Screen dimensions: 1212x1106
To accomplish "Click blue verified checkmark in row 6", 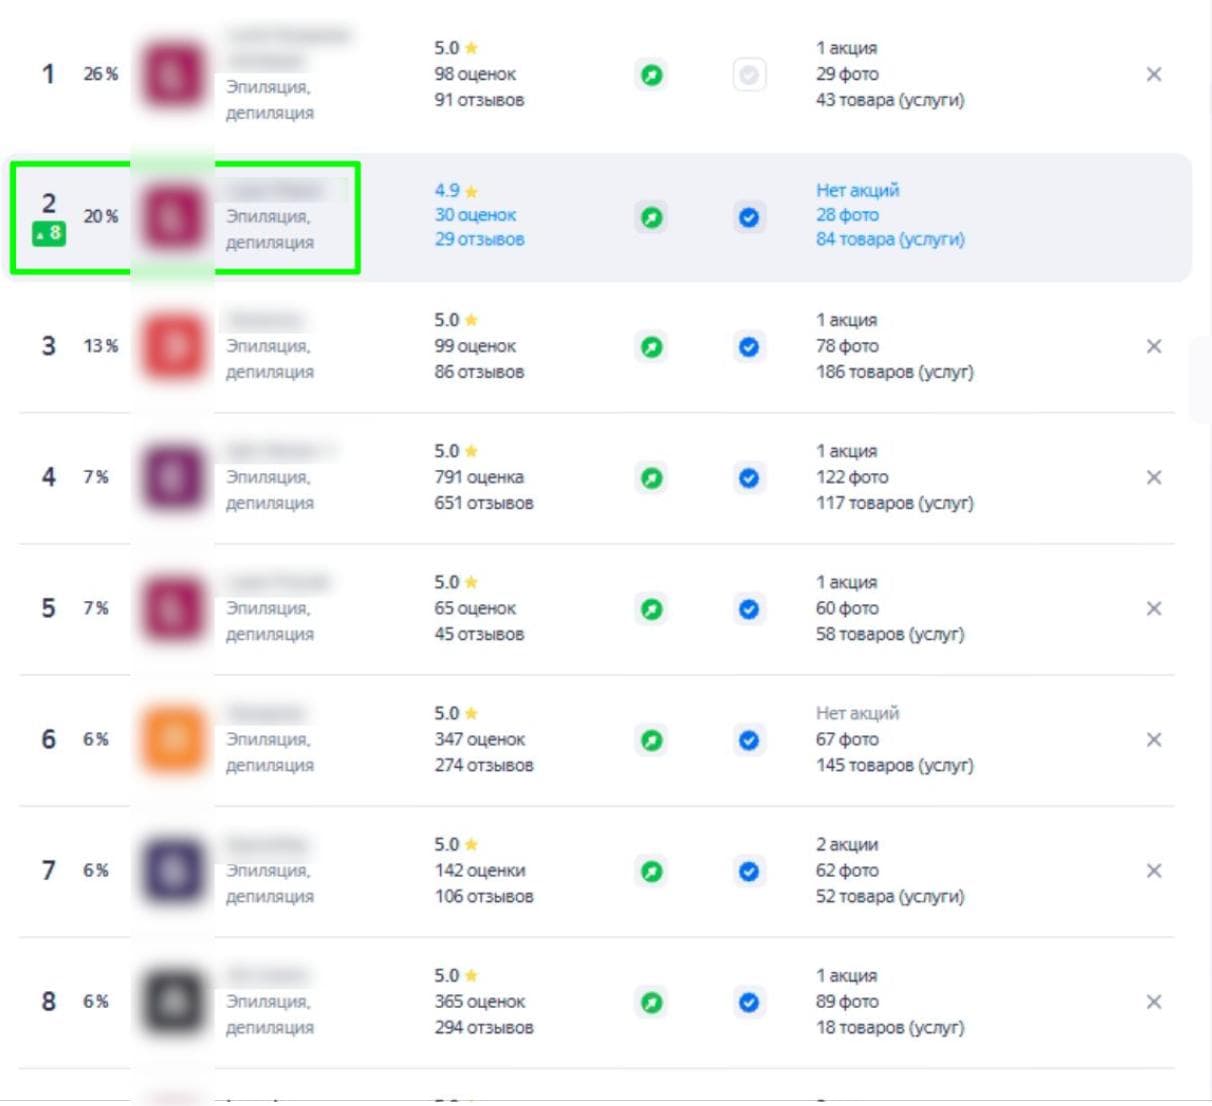I will point(748,740).
